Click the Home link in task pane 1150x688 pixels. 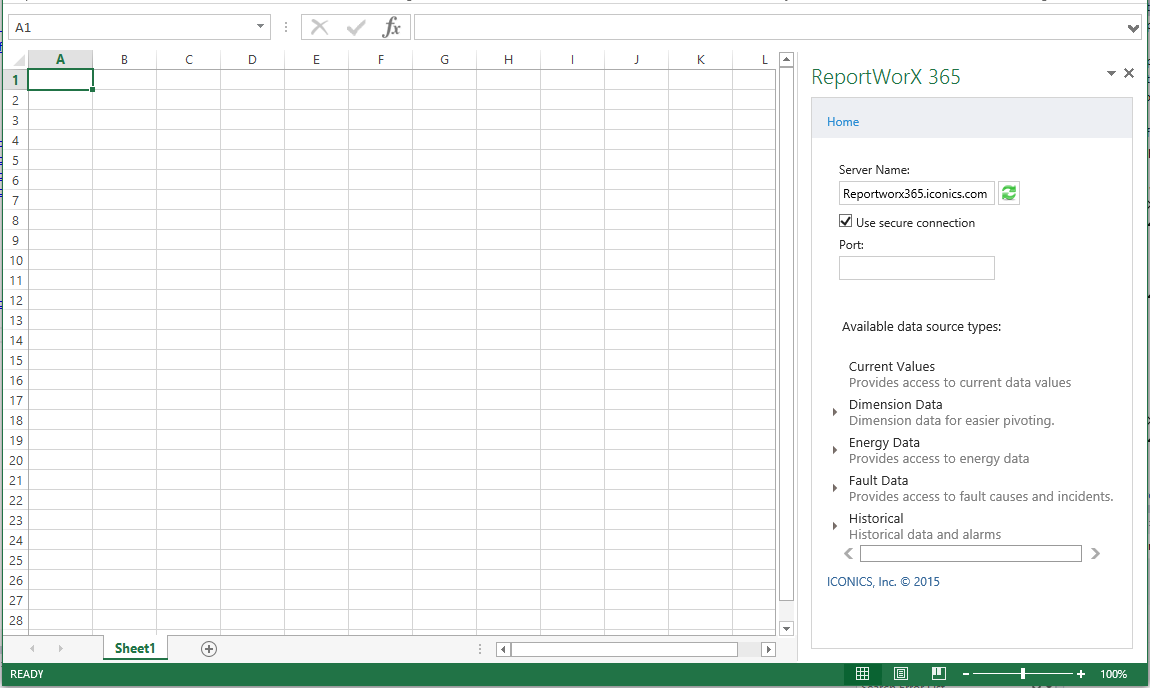[843, 122]
